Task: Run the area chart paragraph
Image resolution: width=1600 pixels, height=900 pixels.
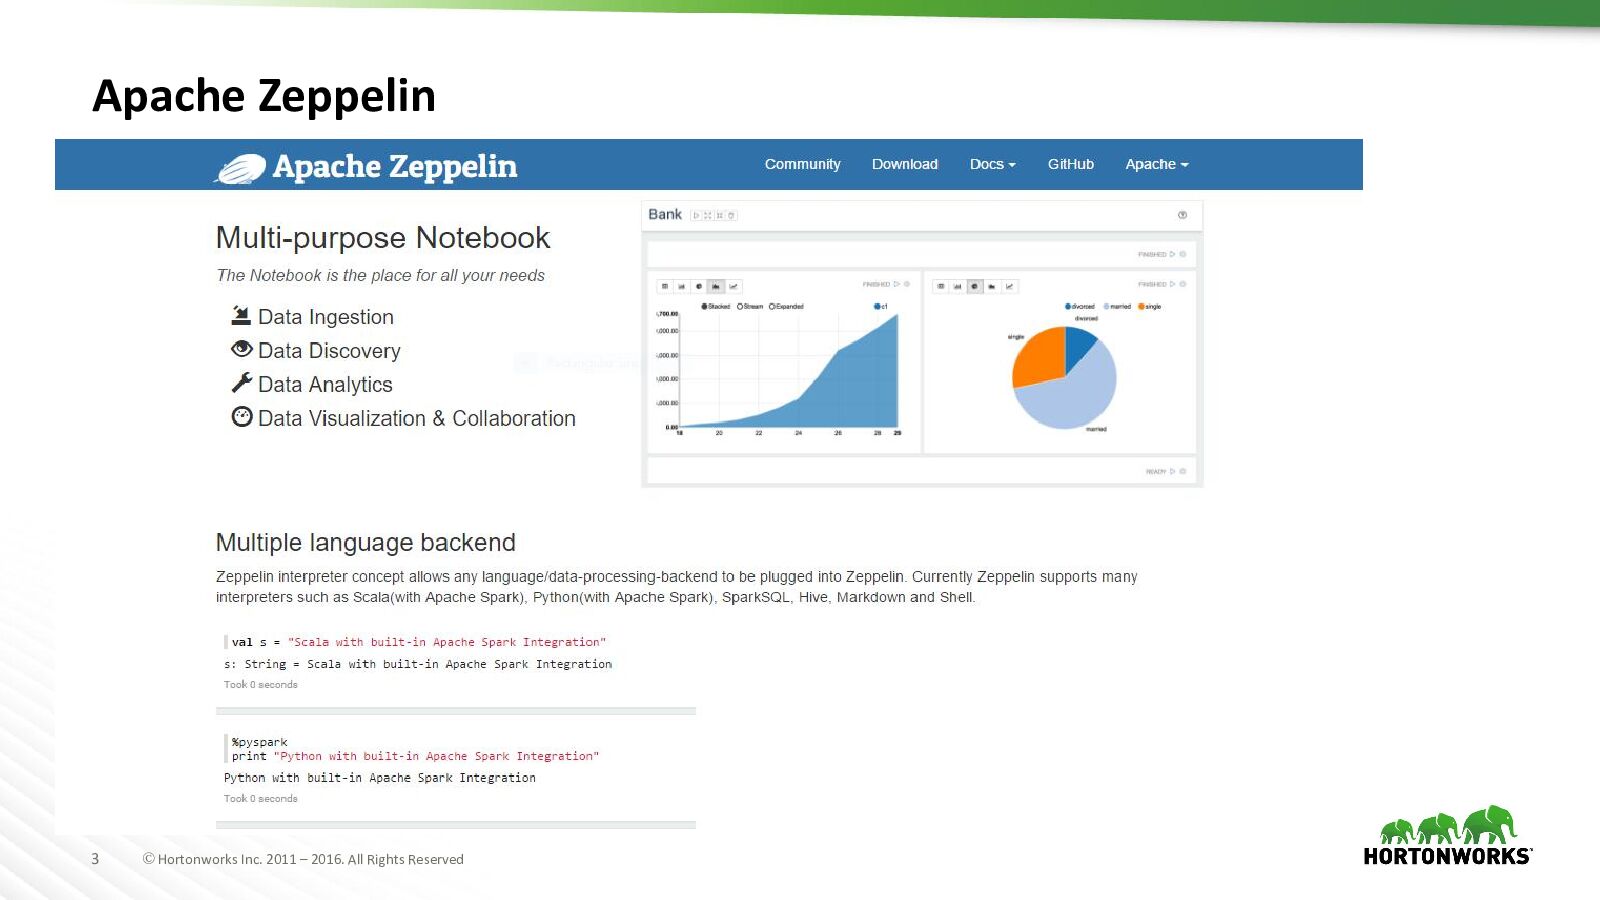Action: 897,284
